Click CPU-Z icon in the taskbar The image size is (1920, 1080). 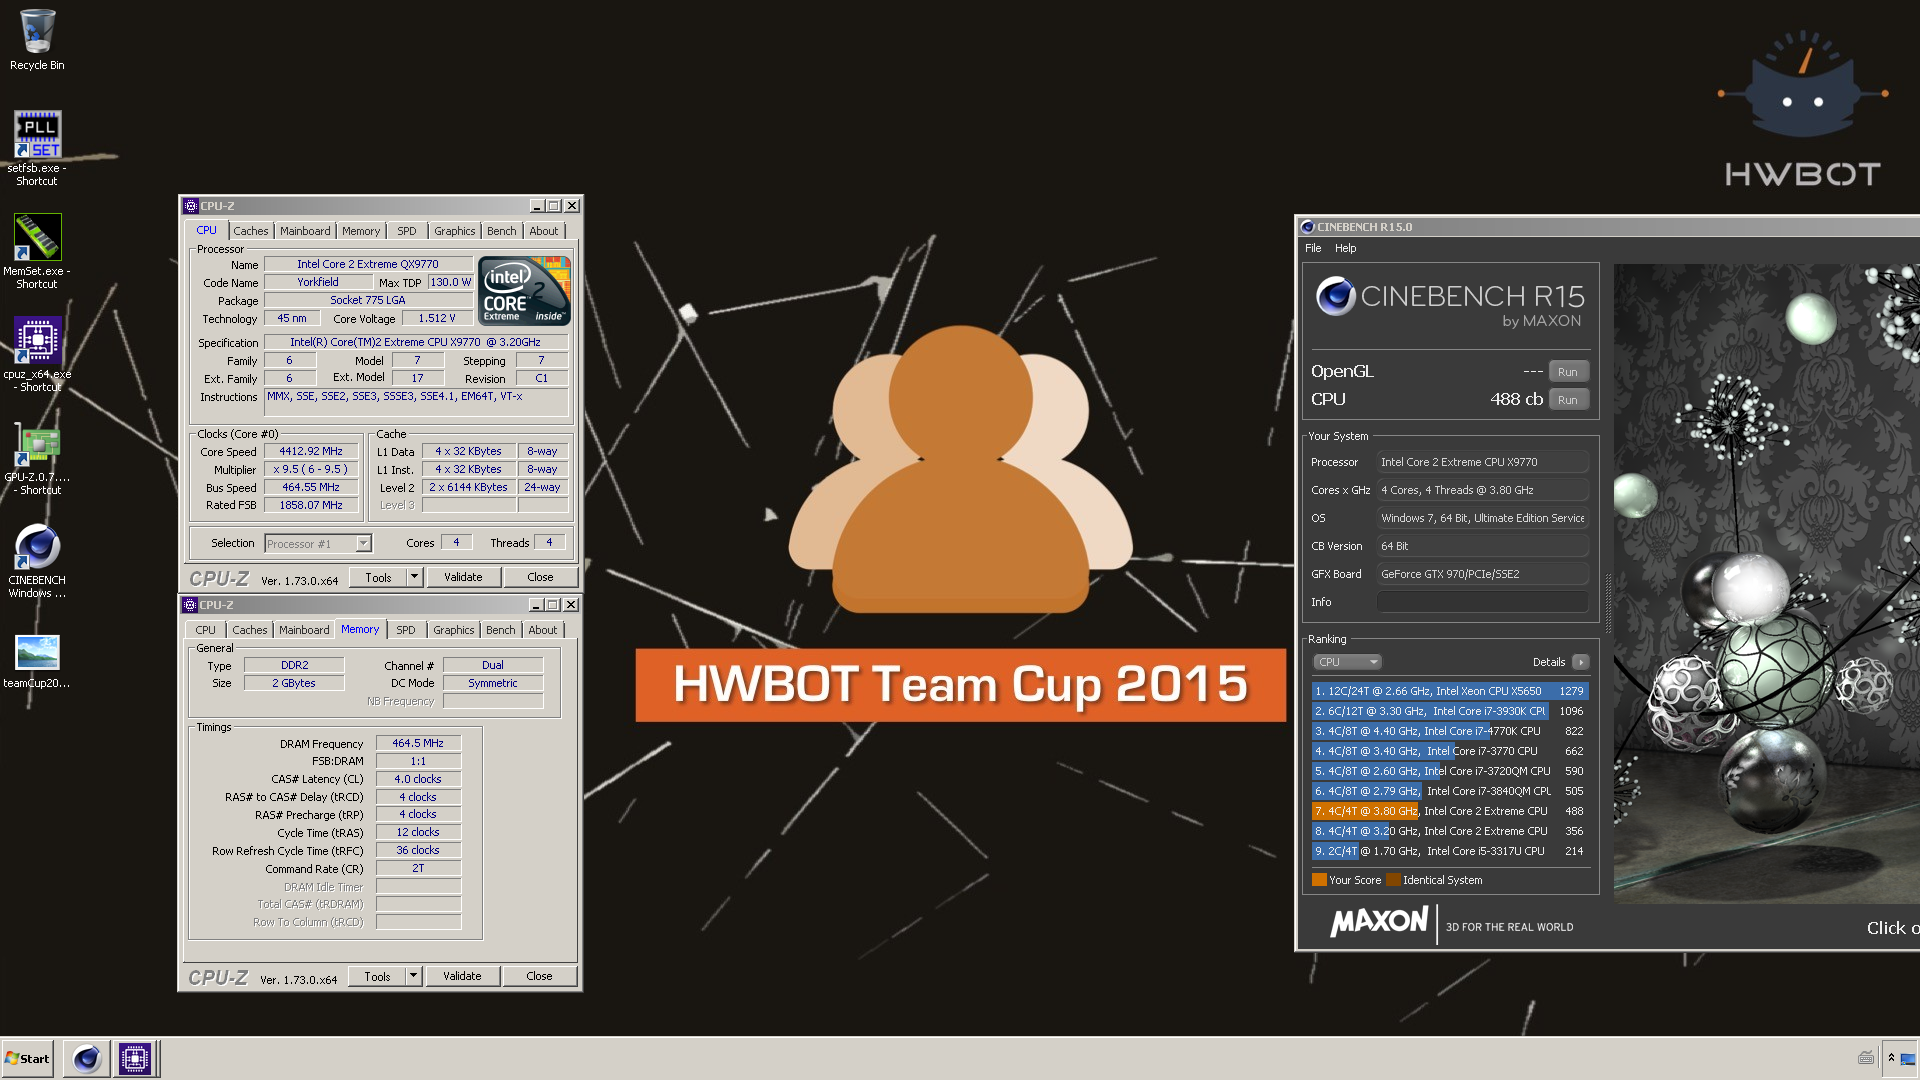pos(134,1058)
